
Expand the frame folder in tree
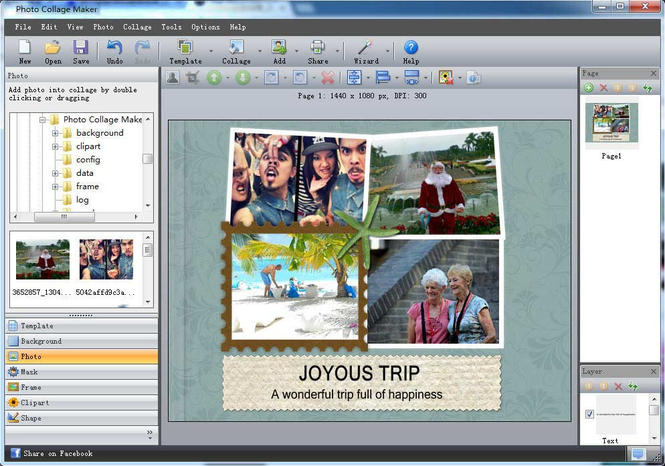pos(55,187)
